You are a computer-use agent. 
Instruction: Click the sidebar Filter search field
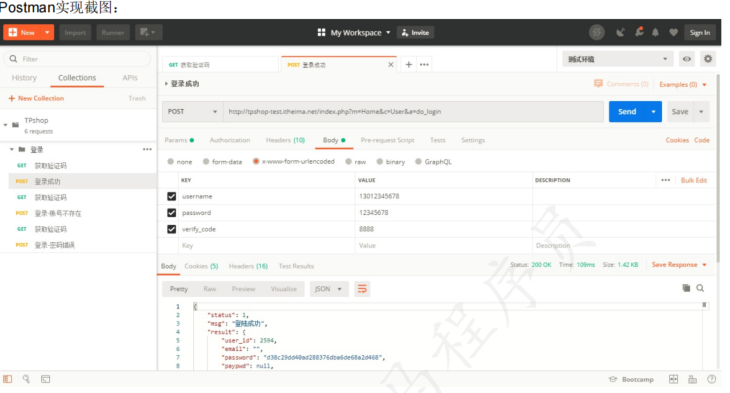(x=78, y=59)
